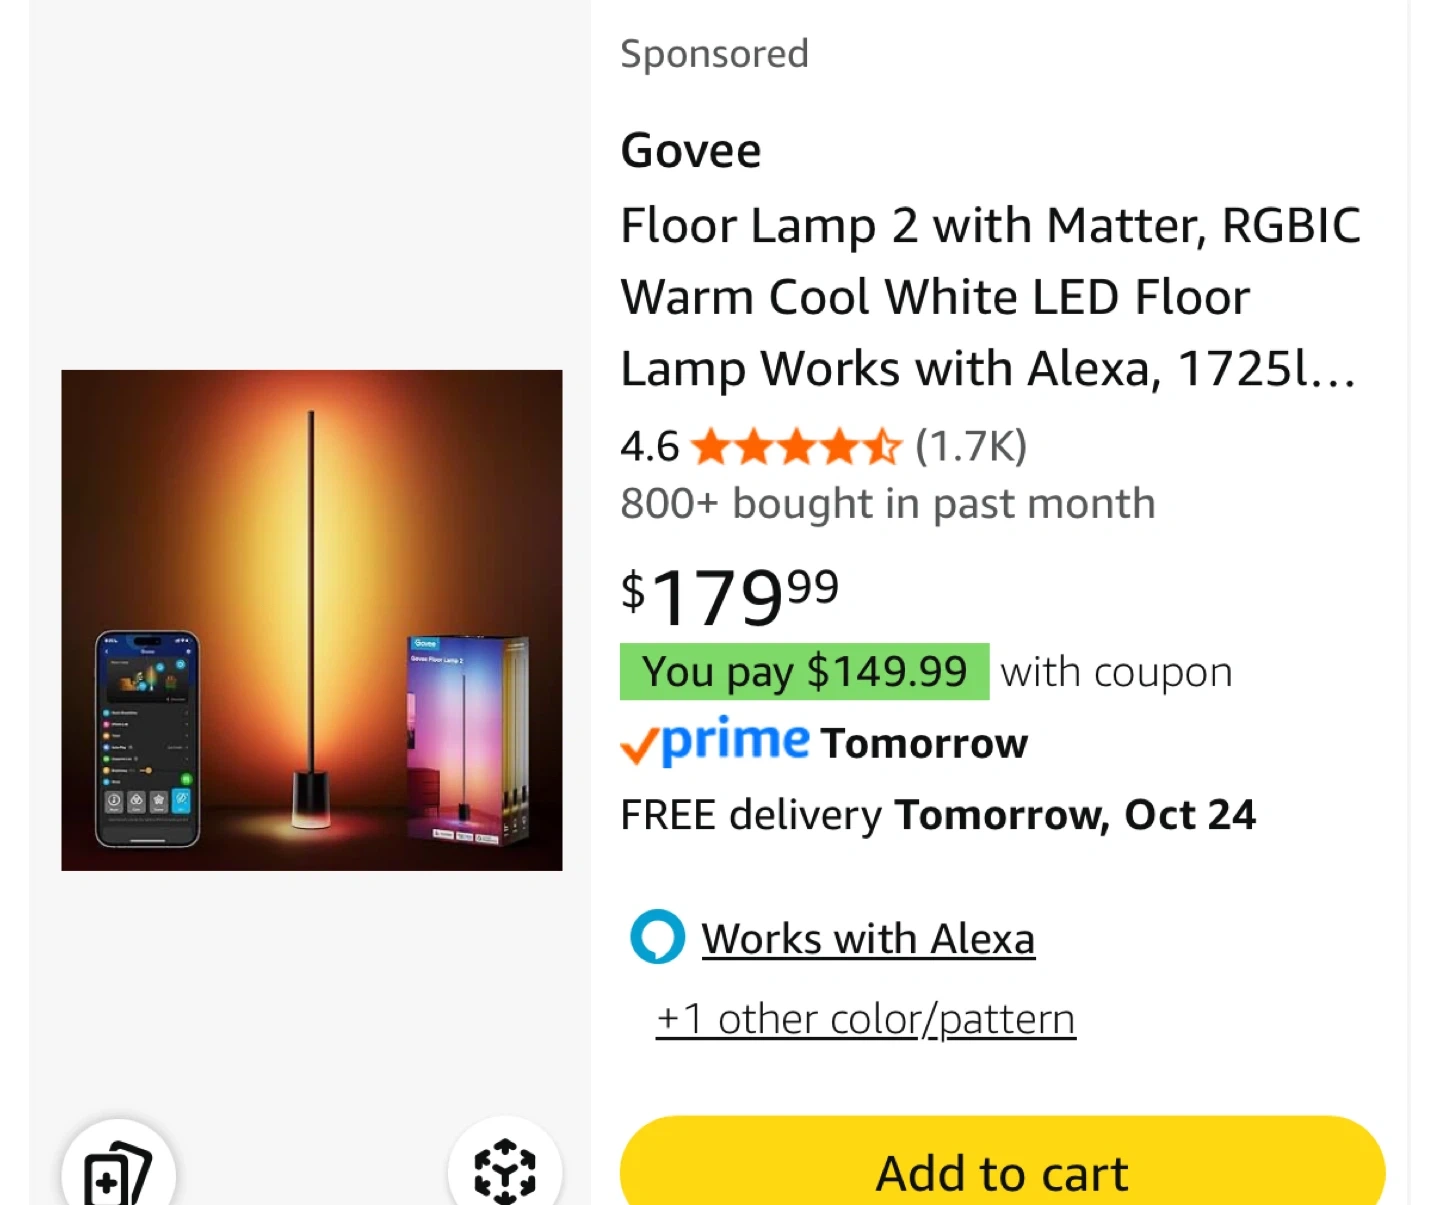View the +1 other color/pattern options

click(x=866, y=1019)
